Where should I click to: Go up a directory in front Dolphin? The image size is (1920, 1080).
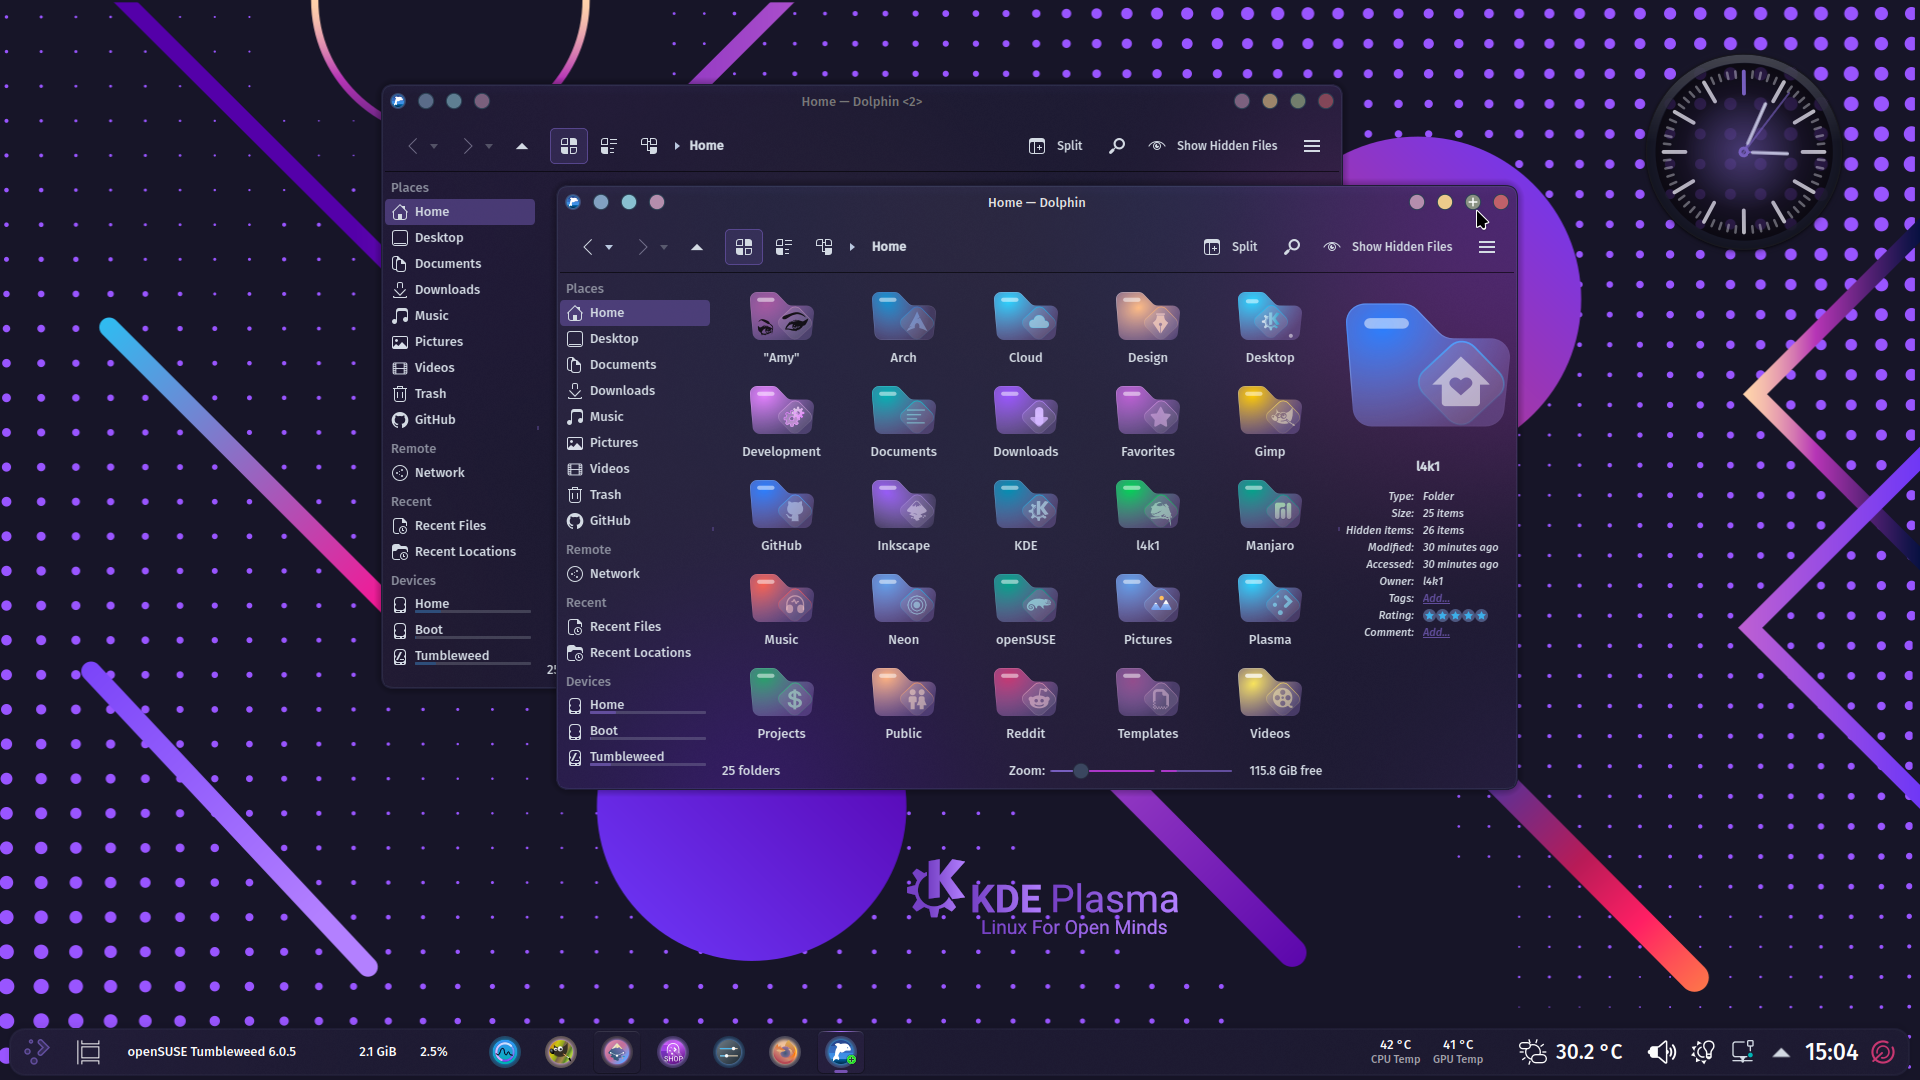697,247
